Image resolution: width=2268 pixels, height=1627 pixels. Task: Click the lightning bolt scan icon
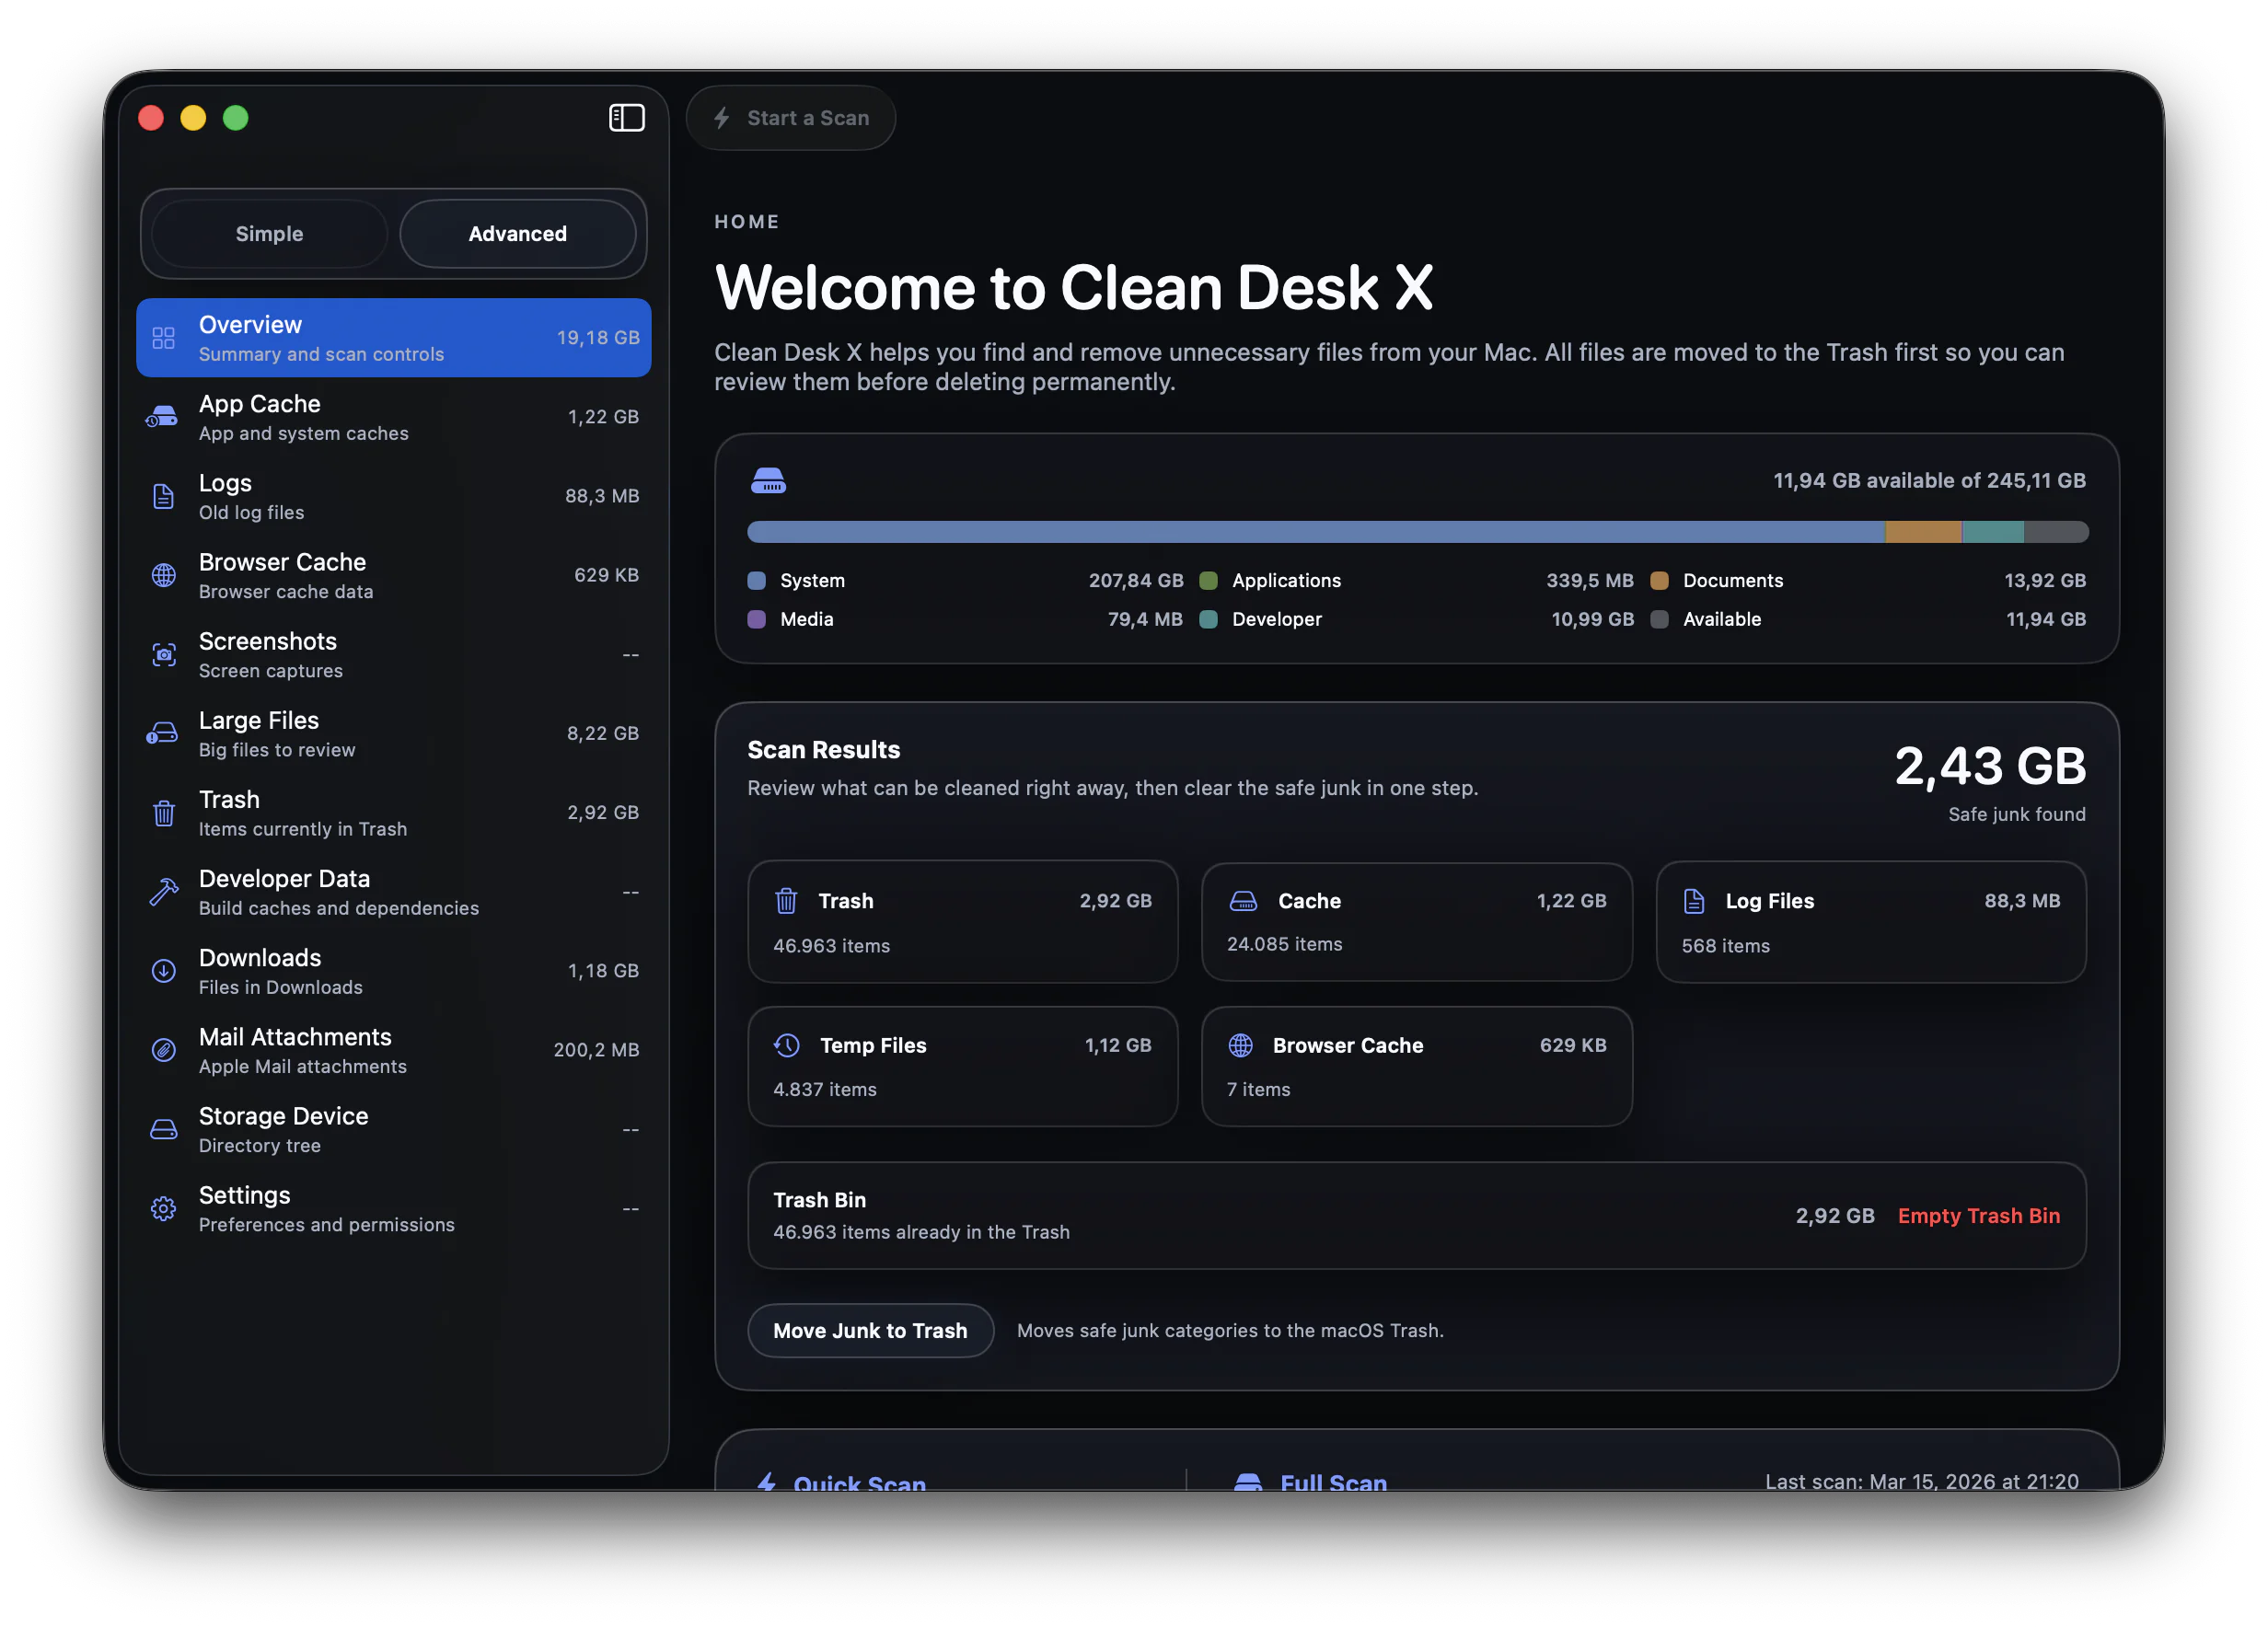pos(722,117)
